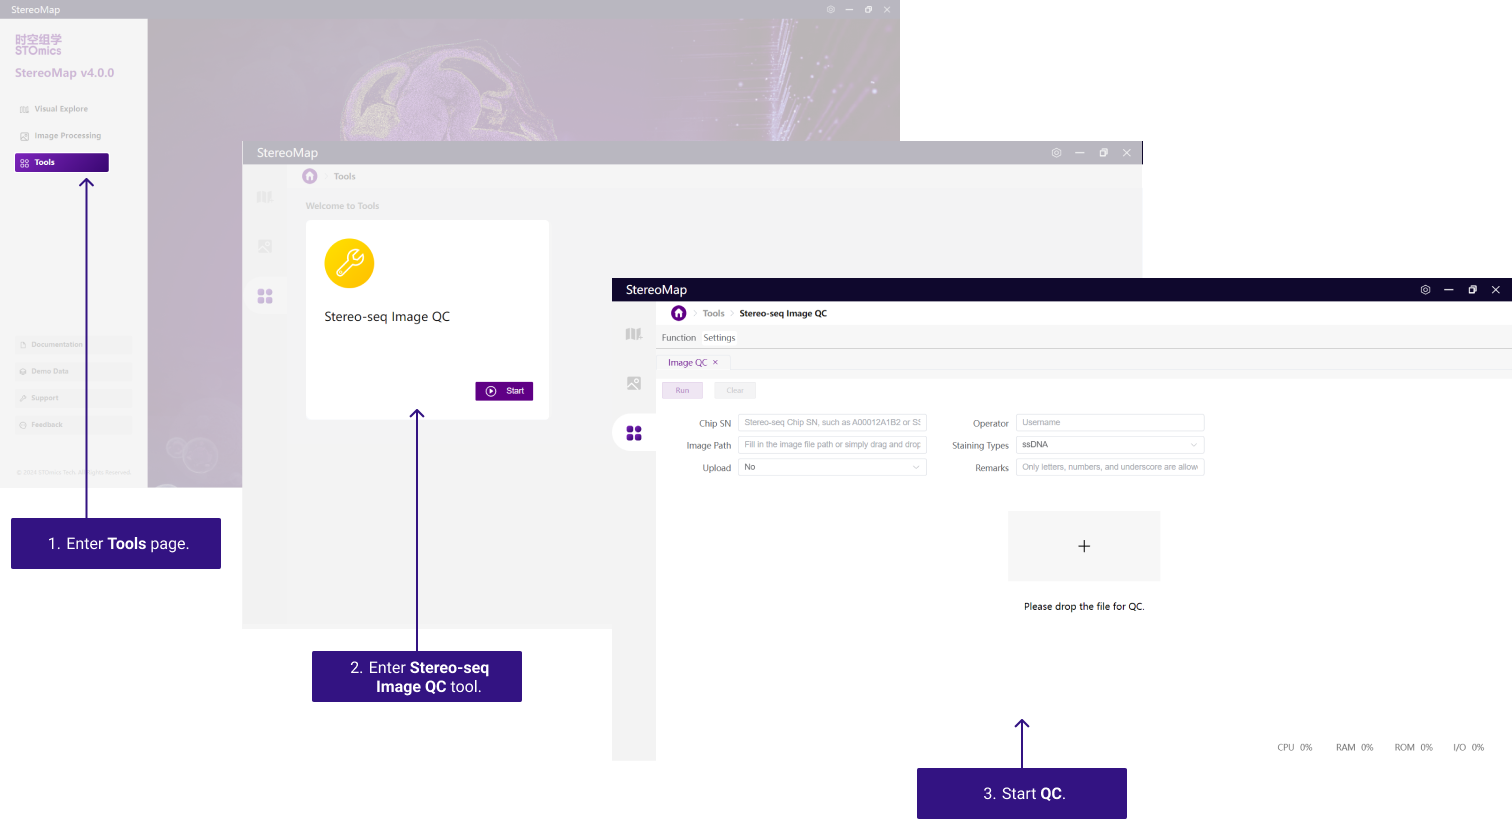Viewport: 1512px width, 819px height.
Task: Click the Stereo-seq Image QC breadcrumb
Action: pos(783,313)
